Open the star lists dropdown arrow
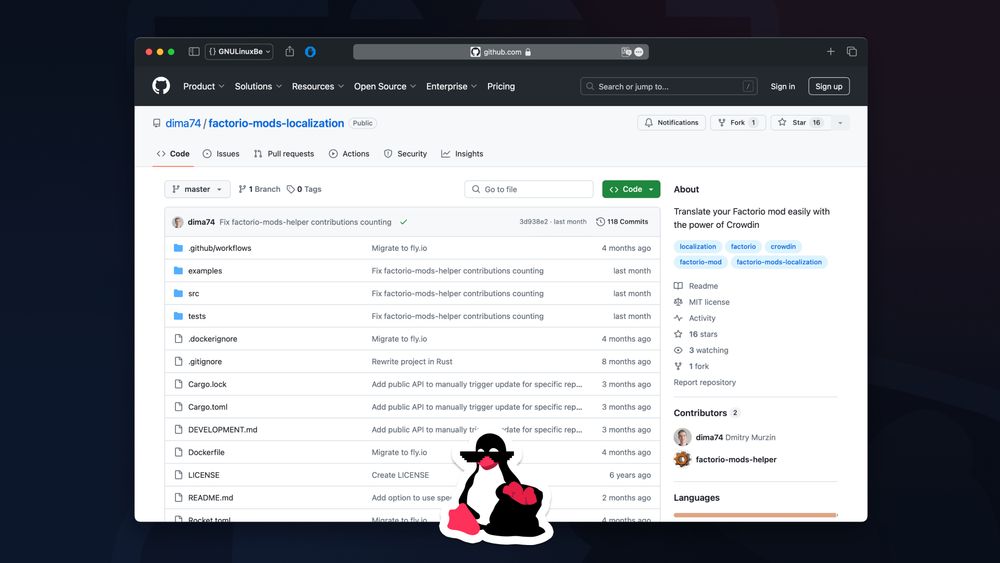 pyautogui.click(x=841, y=122)
